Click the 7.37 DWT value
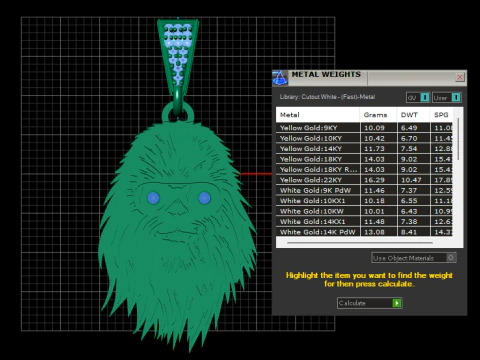 tap(409, 190)
